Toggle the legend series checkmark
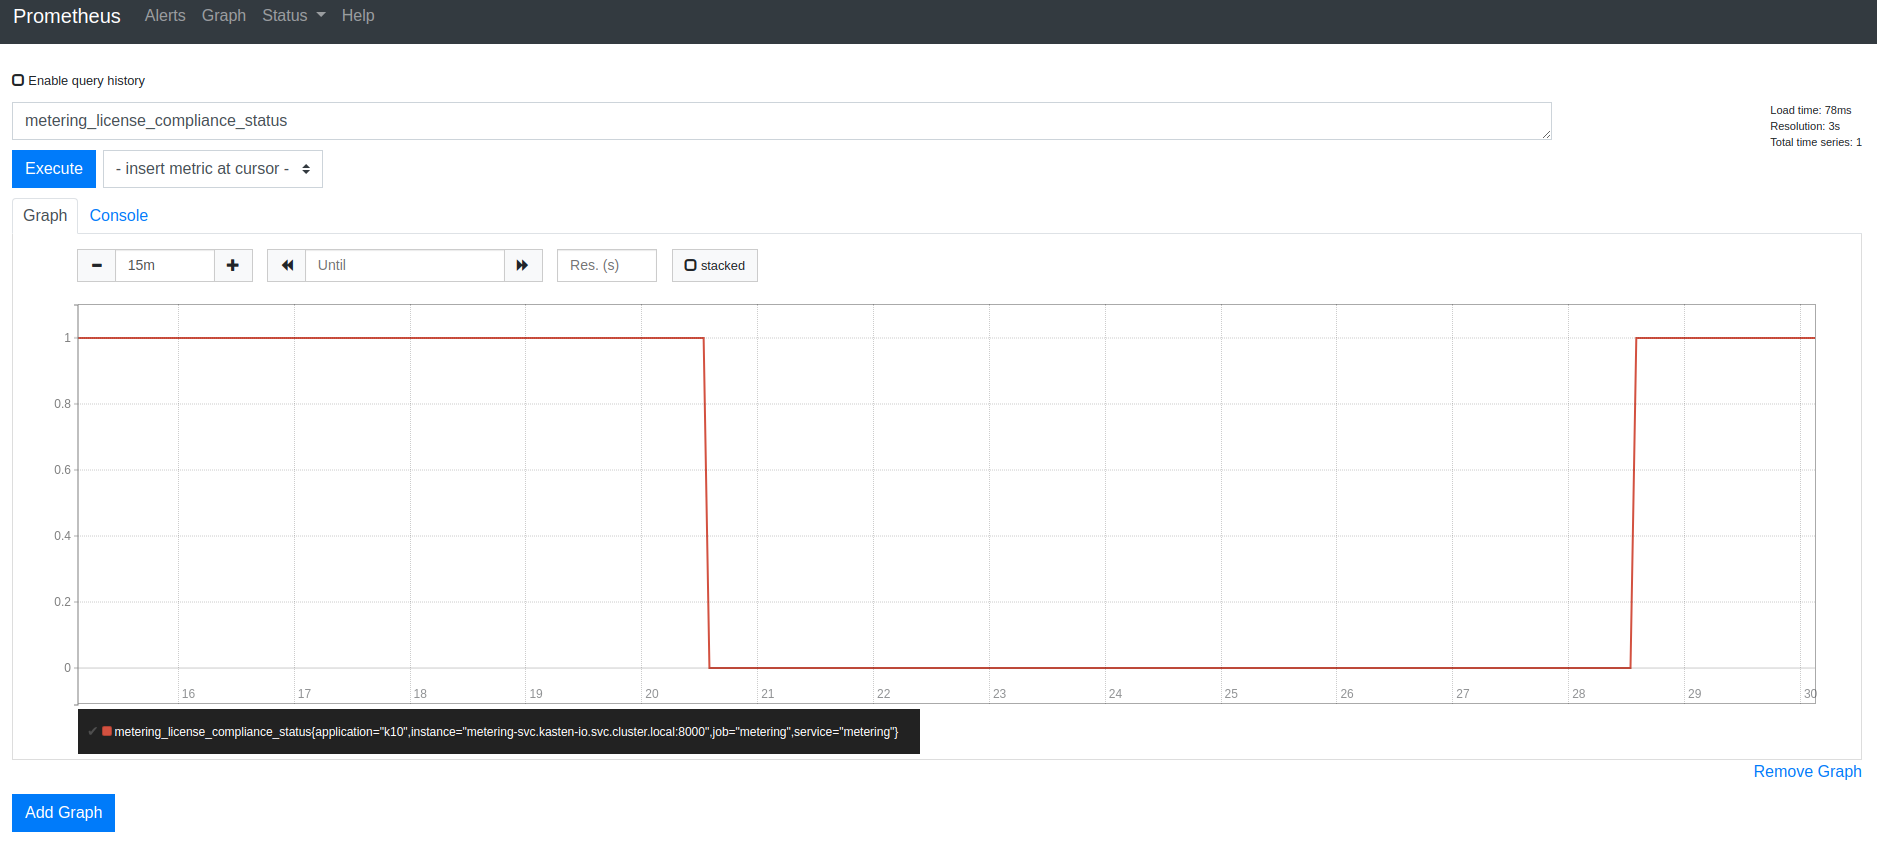1877x847 pixels. pyautogui.click(x=92, y=731)
